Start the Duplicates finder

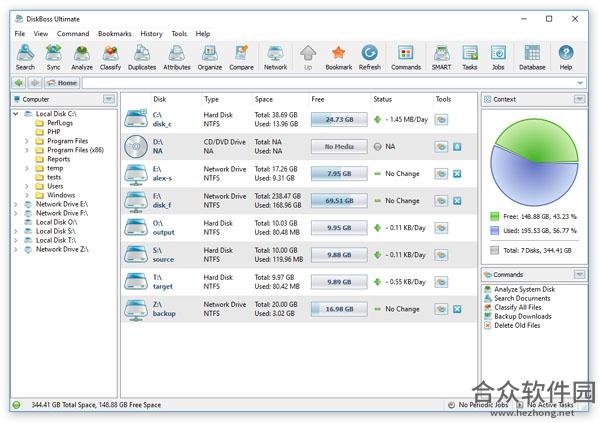(x=142, y=57)
